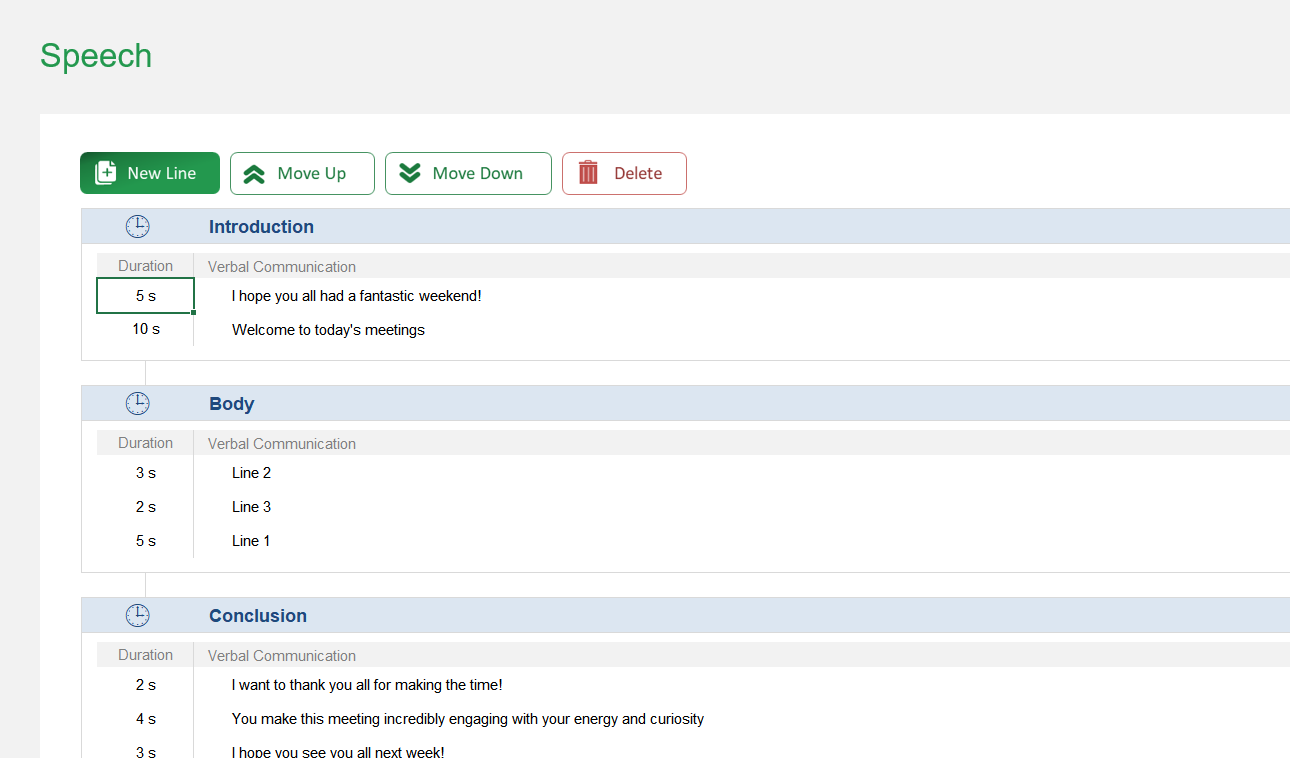Click the red Delete button

click(x=624, y=173)
